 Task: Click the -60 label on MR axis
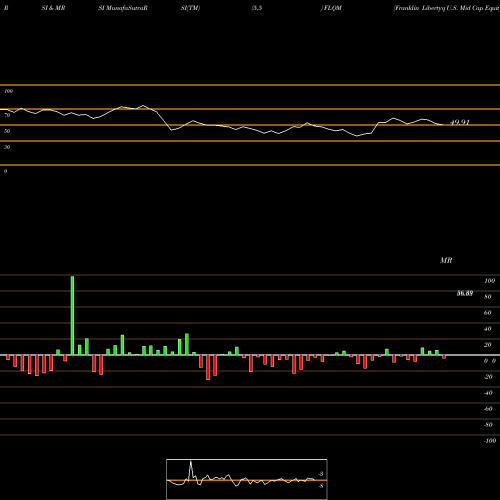(488, 409)
